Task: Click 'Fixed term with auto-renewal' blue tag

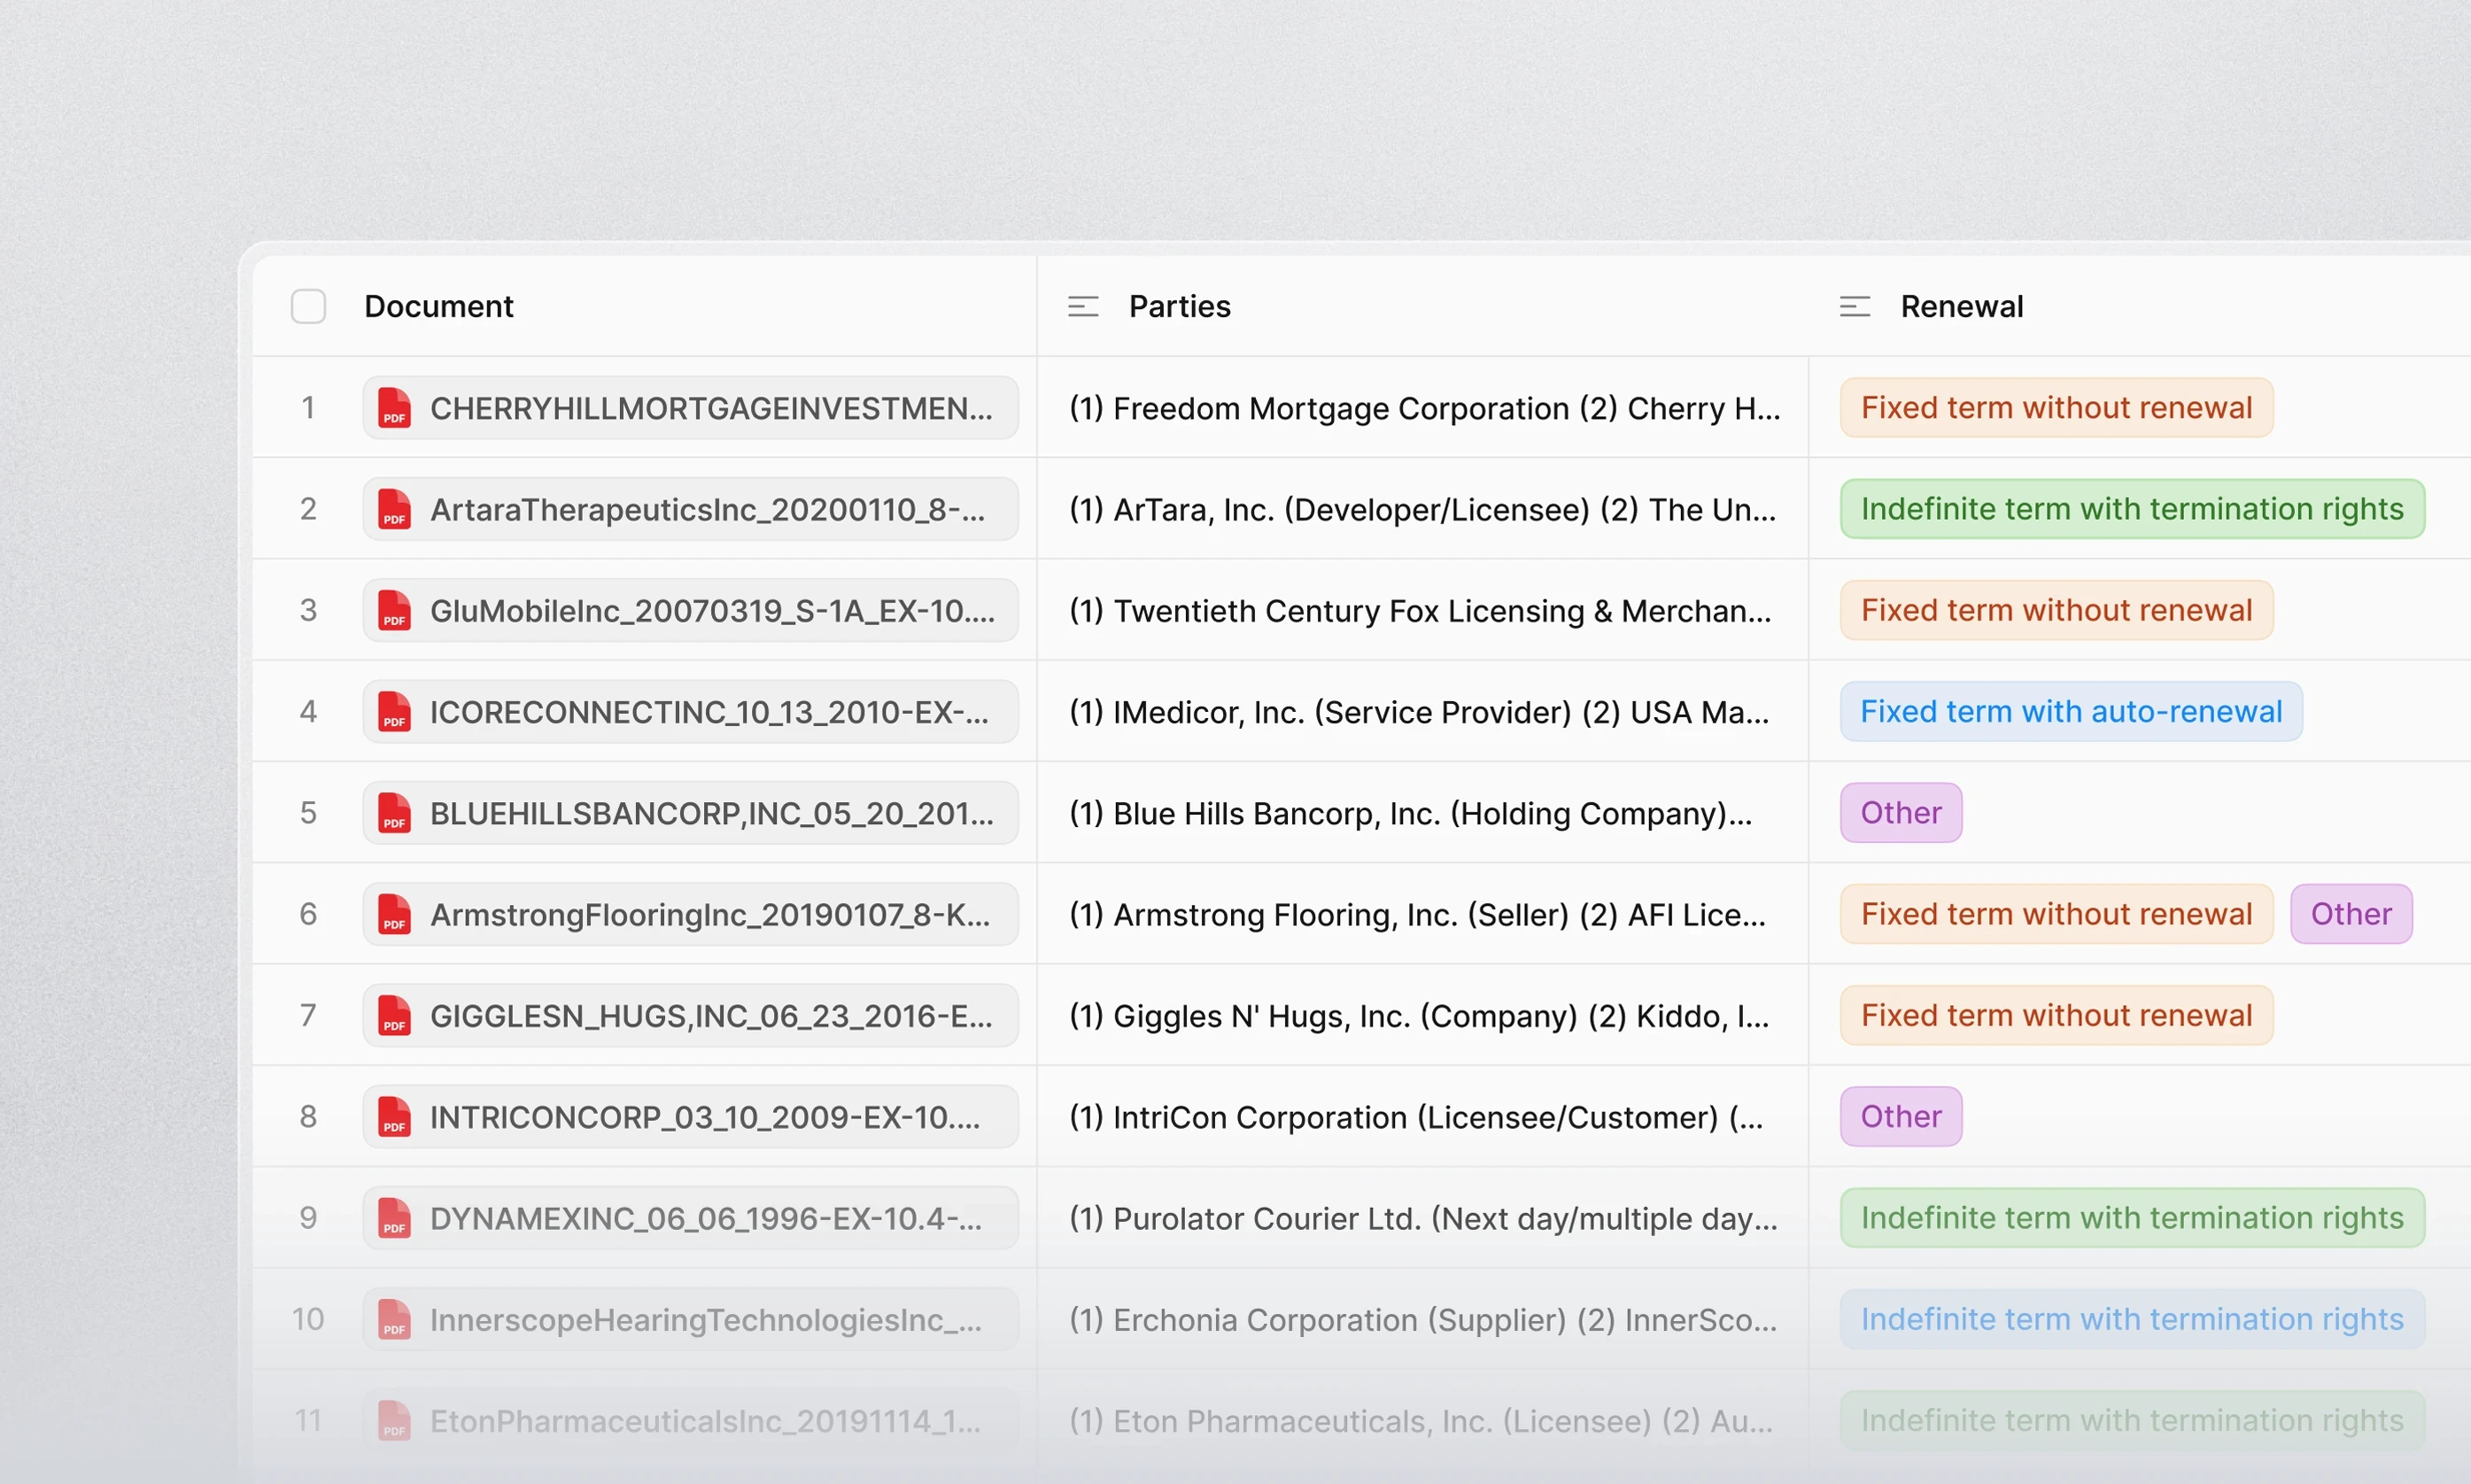Action: (2070, 712)
